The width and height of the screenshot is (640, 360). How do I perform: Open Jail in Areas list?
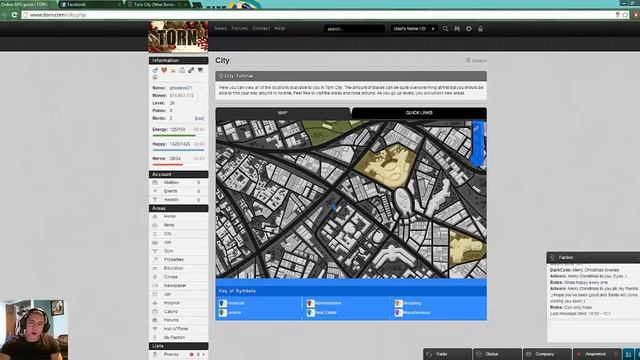click(178, 294)
